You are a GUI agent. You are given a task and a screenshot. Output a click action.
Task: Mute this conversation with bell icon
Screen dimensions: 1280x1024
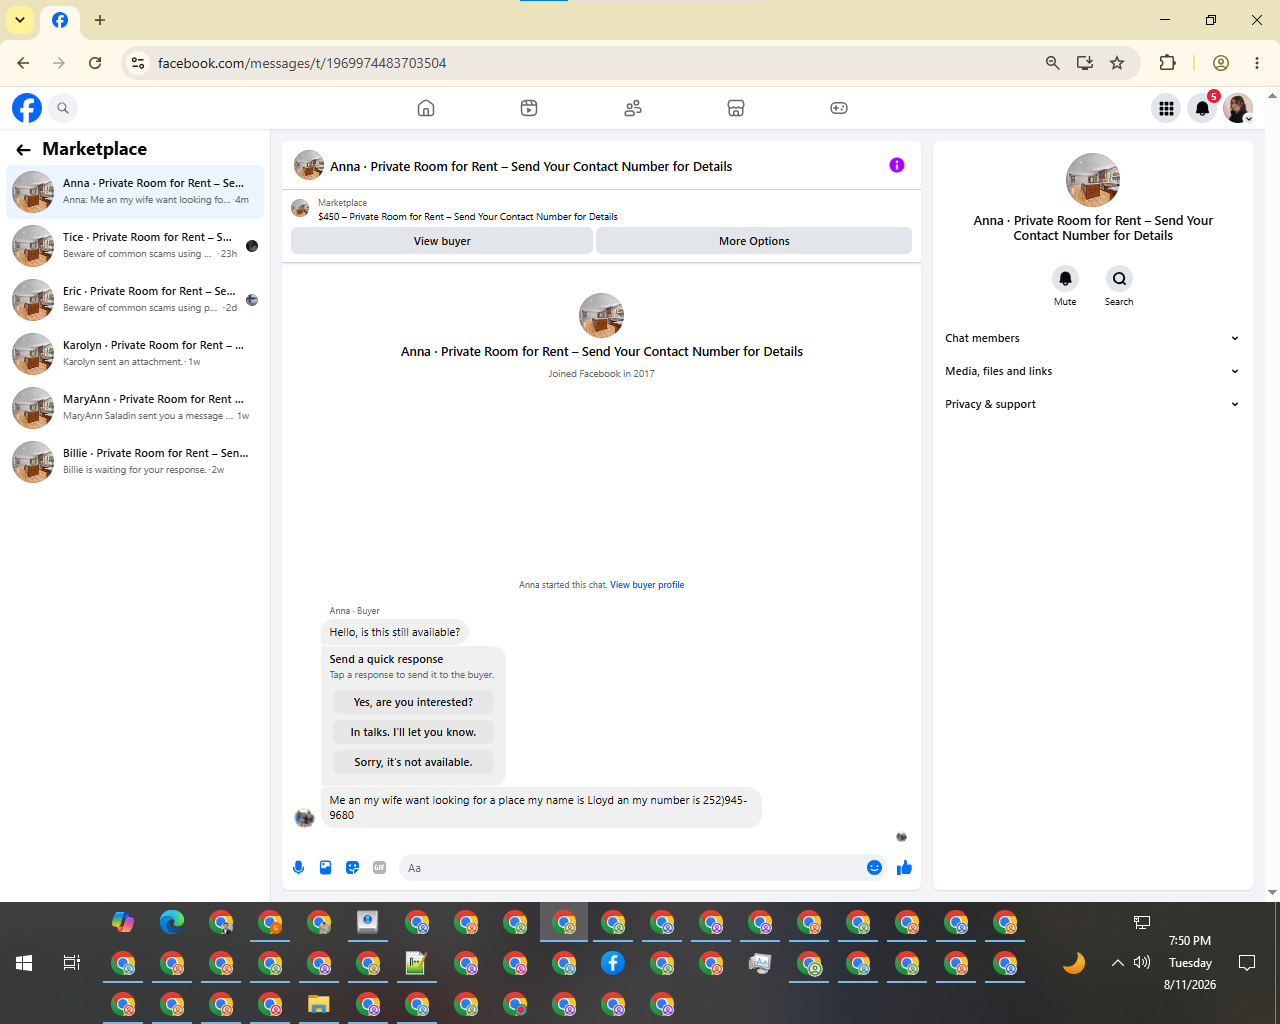click(1065, 279)
